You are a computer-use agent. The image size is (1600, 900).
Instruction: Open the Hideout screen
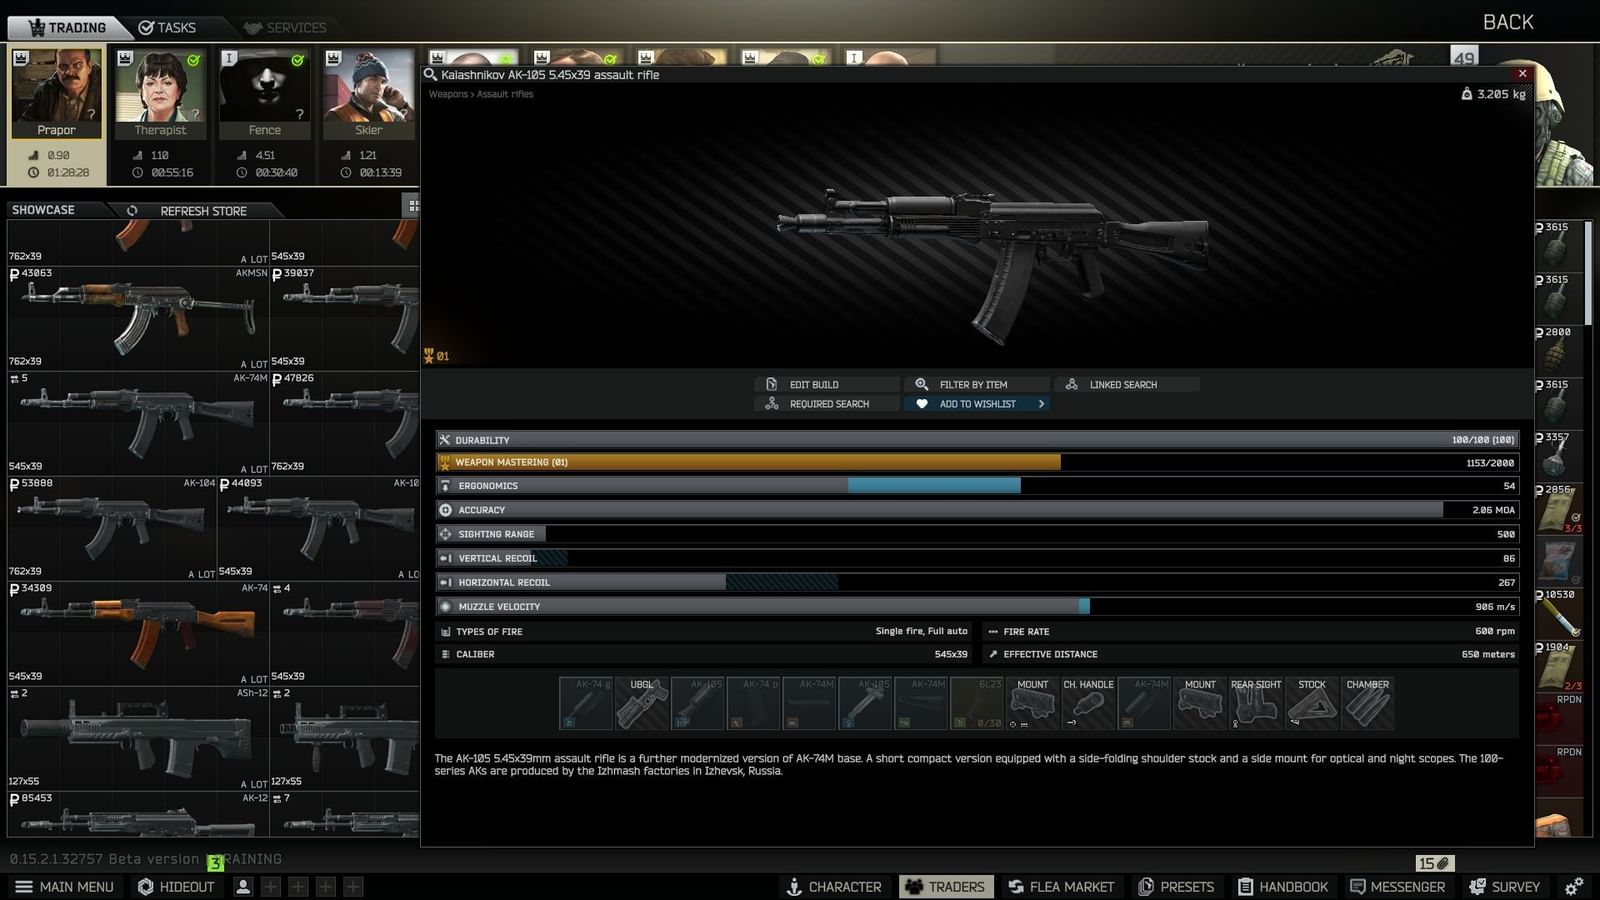click(176, 886)
